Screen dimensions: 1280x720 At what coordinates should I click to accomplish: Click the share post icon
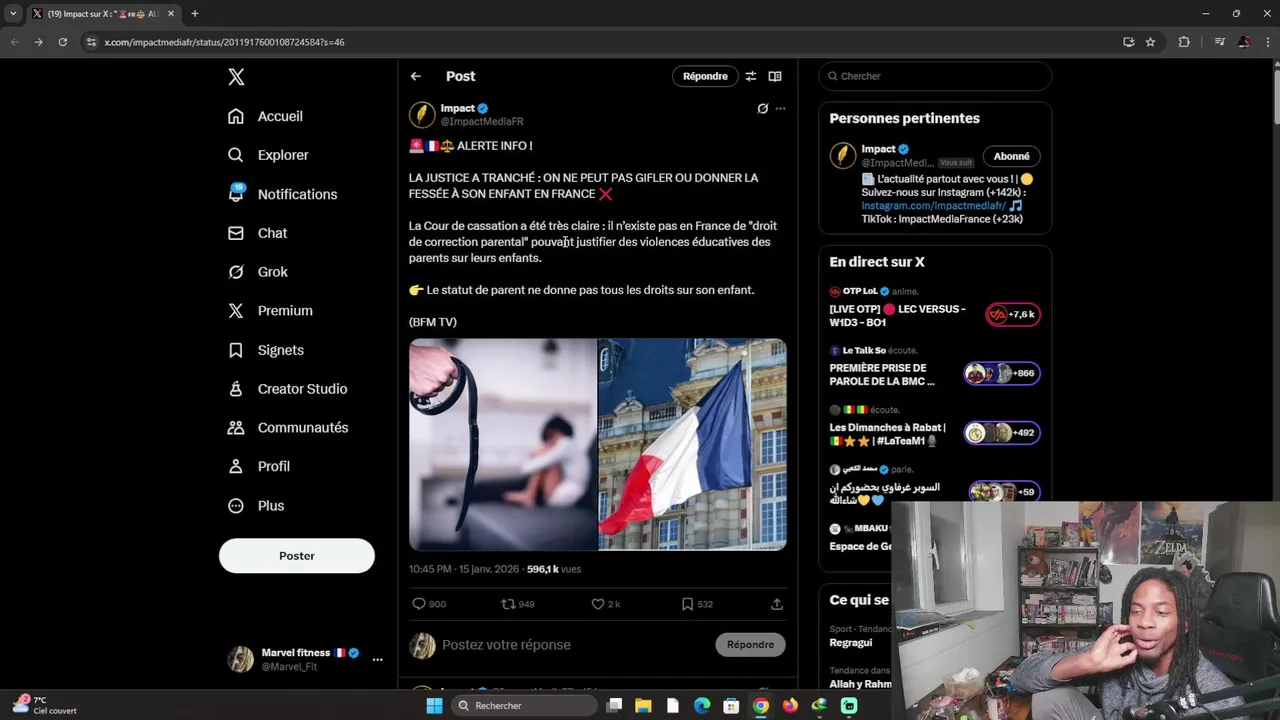pyautogui.click(x=777, y=604)
